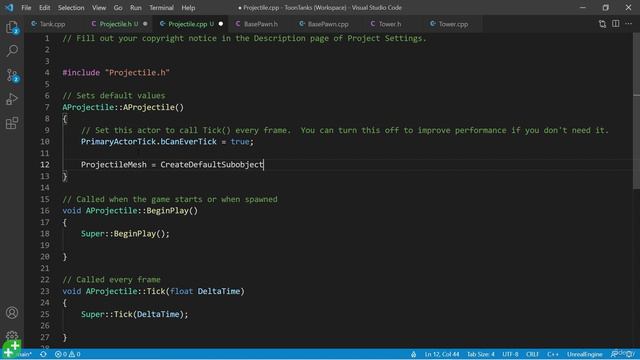The height and width of the screenshot is (360, 640).
Task: Select C++ language mode in status bar
Action: click(553, 354)
